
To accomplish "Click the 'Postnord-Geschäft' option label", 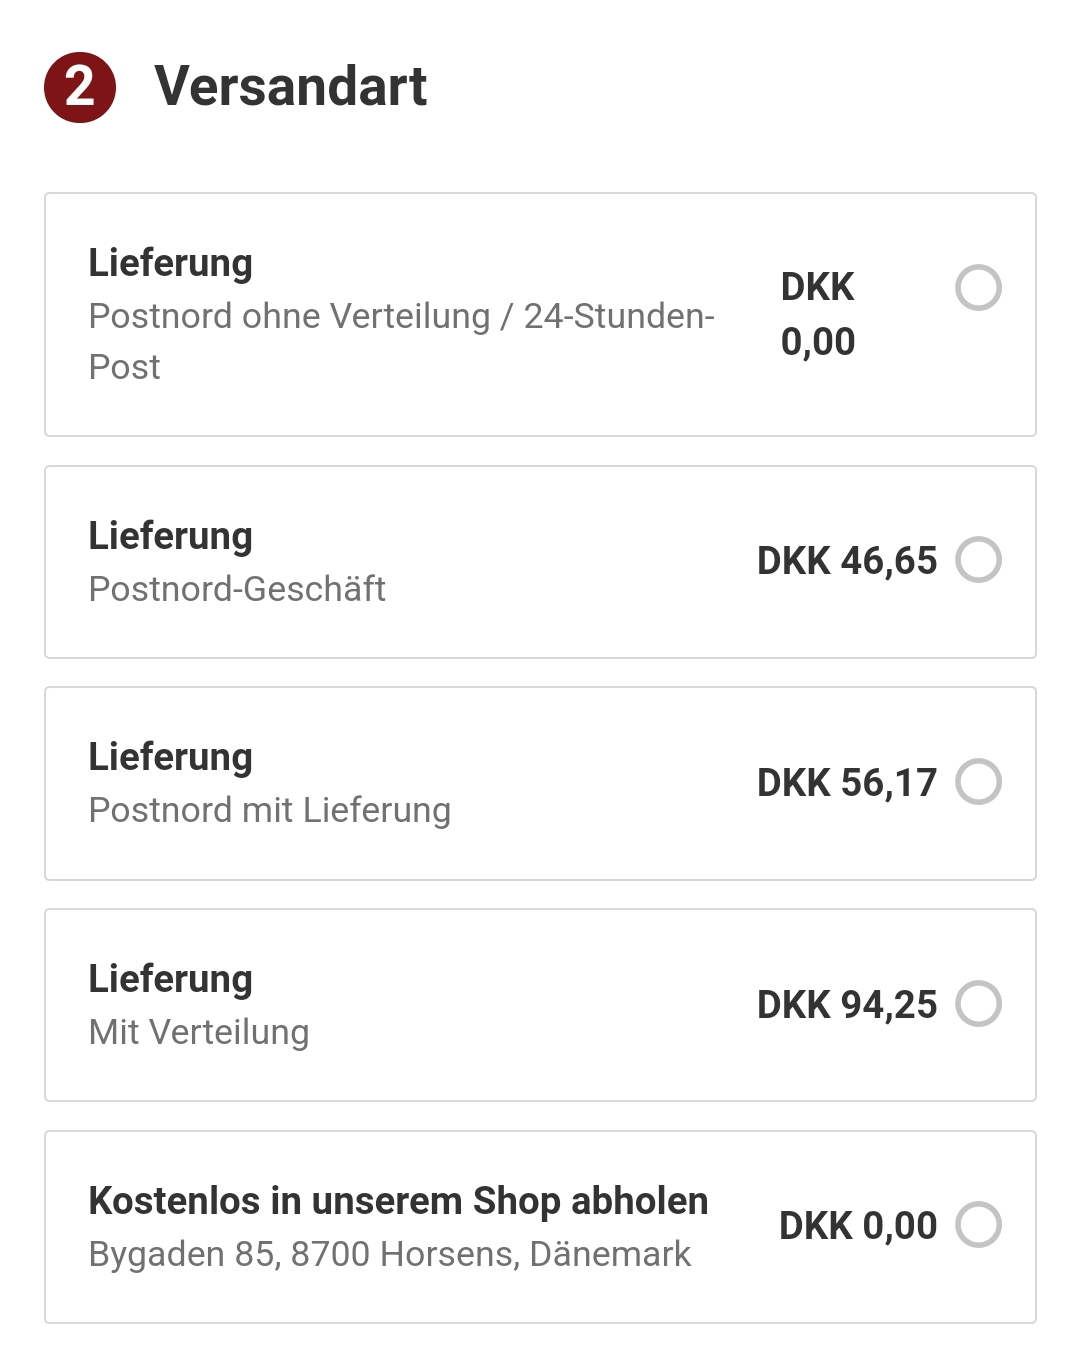I will click(x=237, y=589).
